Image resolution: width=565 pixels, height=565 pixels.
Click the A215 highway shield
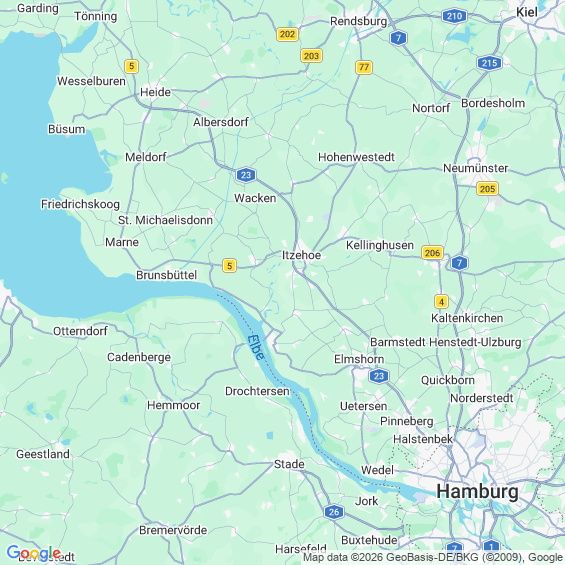point(489,63)
